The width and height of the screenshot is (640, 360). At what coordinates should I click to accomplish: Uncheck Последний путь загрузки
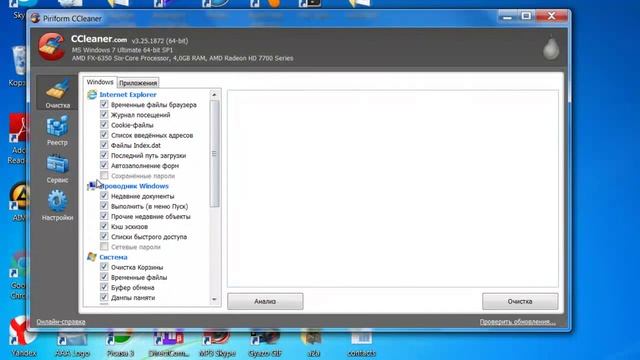104,156
